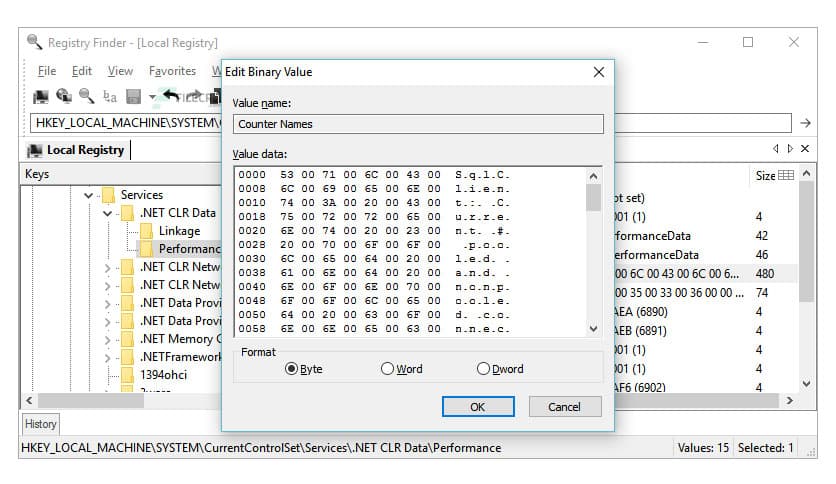This screenshot has width=836, height=484.
Task: Select the value row with size 480
Action: [x=706, y=274]
